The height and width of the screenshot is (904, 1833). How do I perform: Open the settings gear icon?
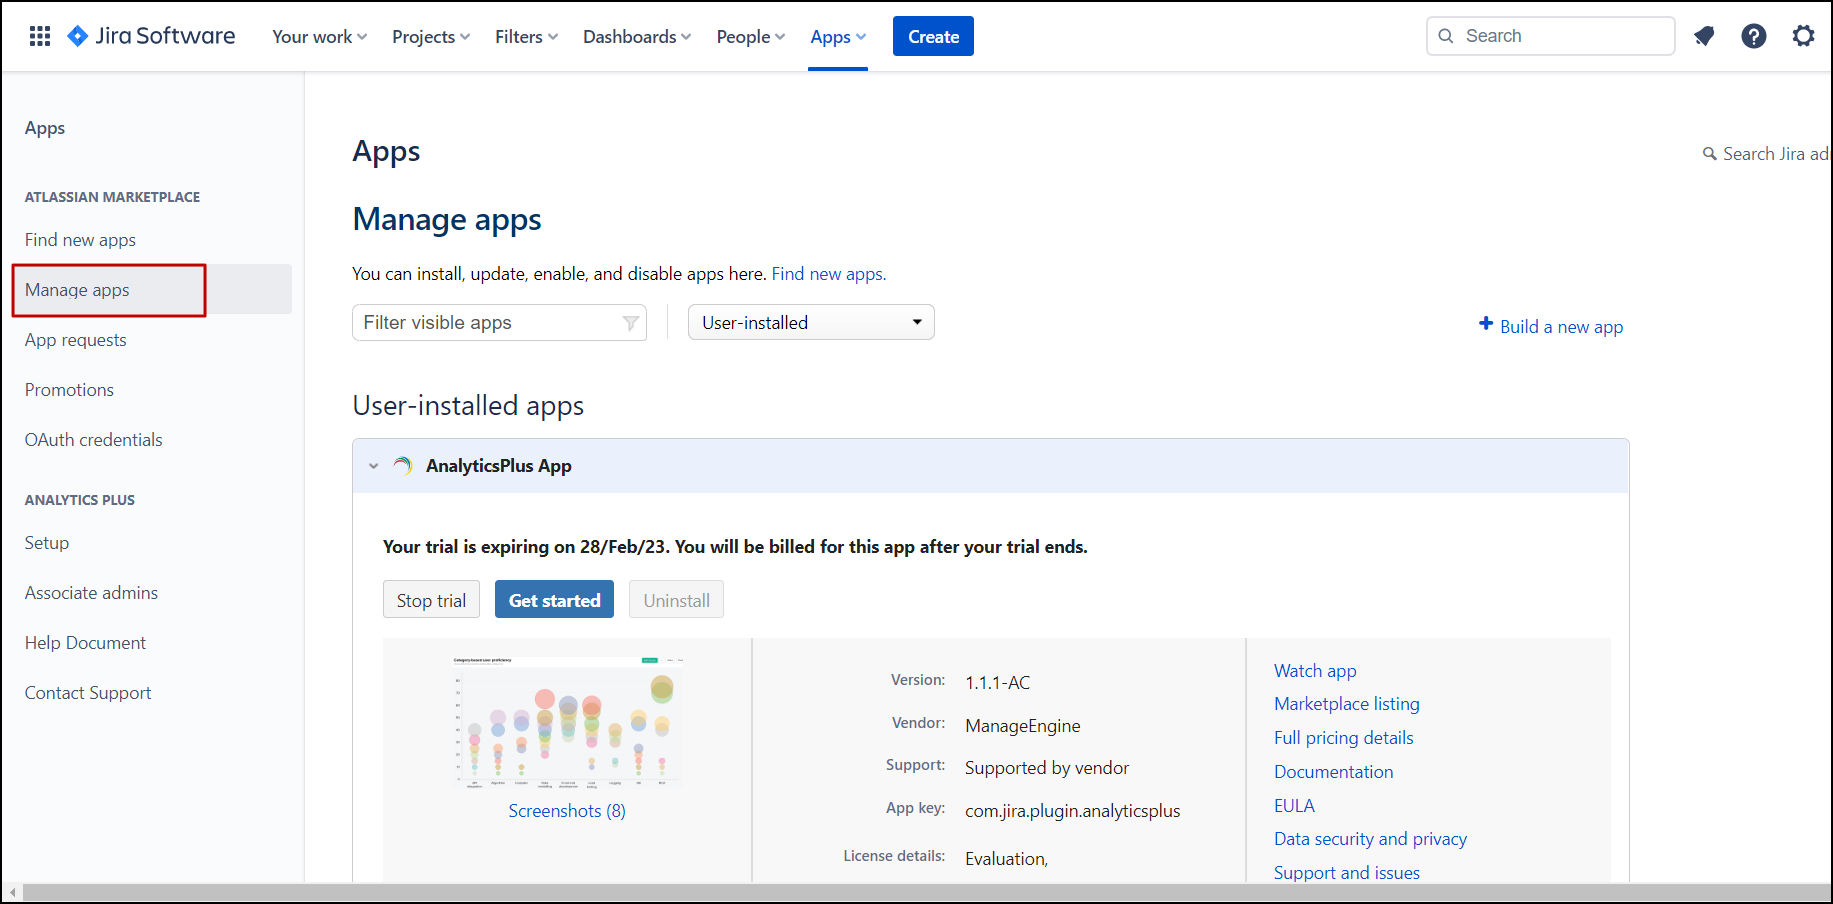tap(1803, 37)
